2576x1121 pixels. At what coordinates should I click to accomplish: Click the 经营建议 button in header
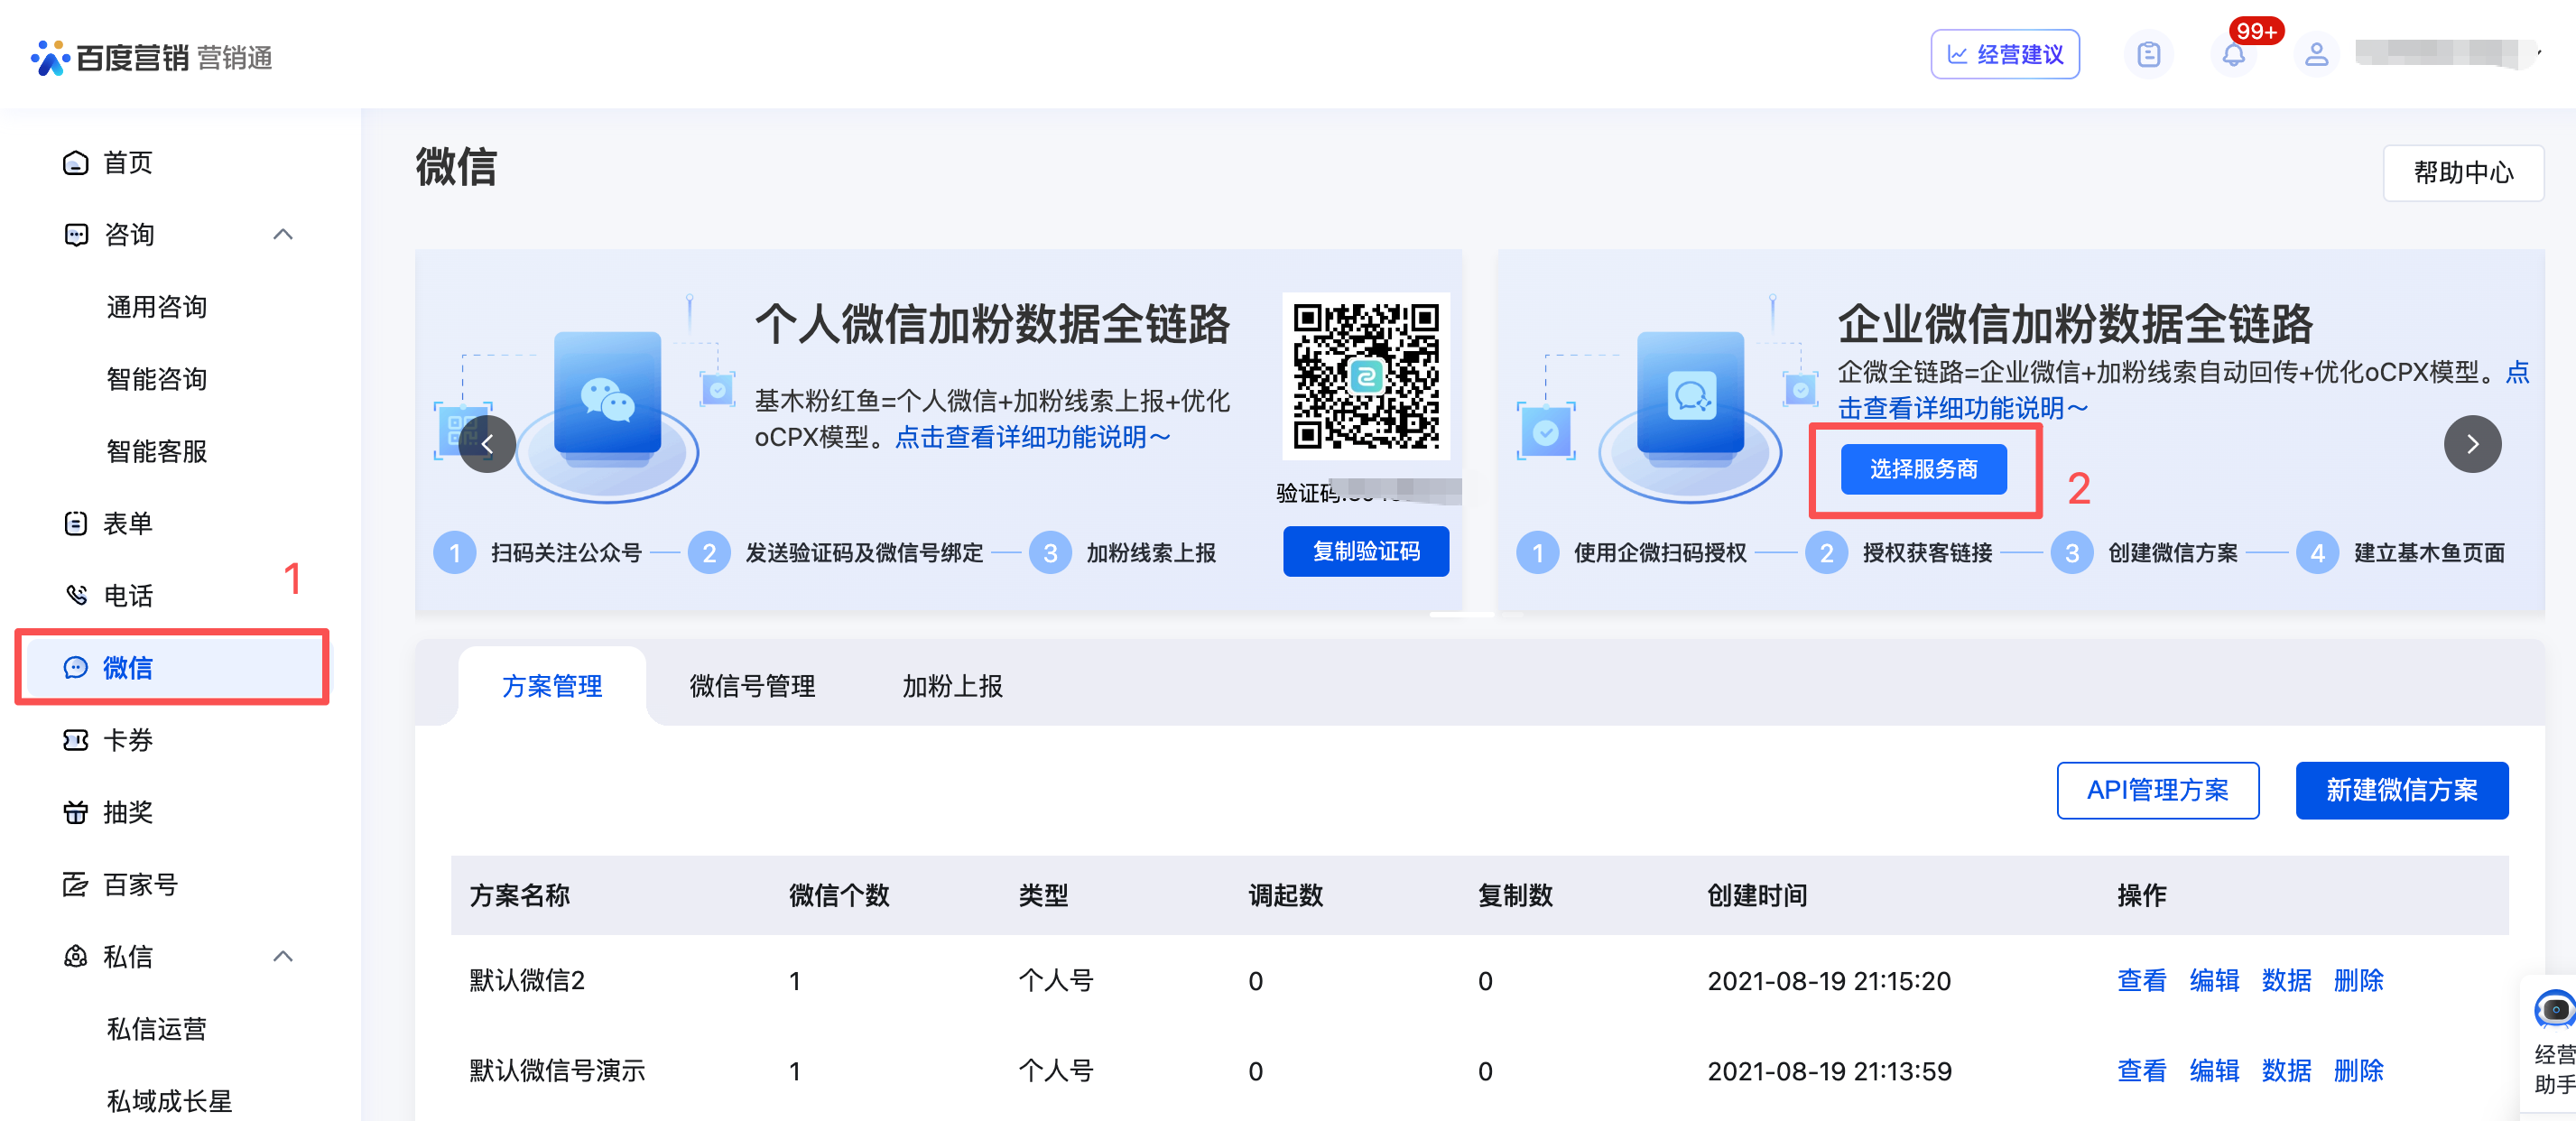[x=2005, y=55]
